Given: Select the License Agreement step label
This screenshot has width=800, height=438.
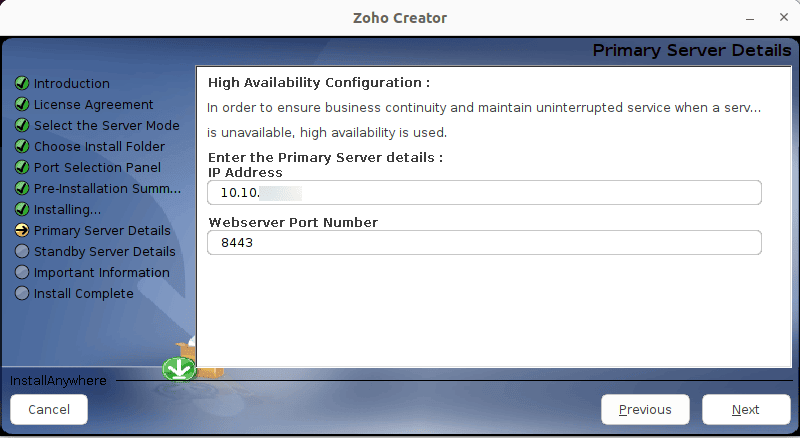Looking at the screenshot, I should pyautogui.click(x=93, y=104).
